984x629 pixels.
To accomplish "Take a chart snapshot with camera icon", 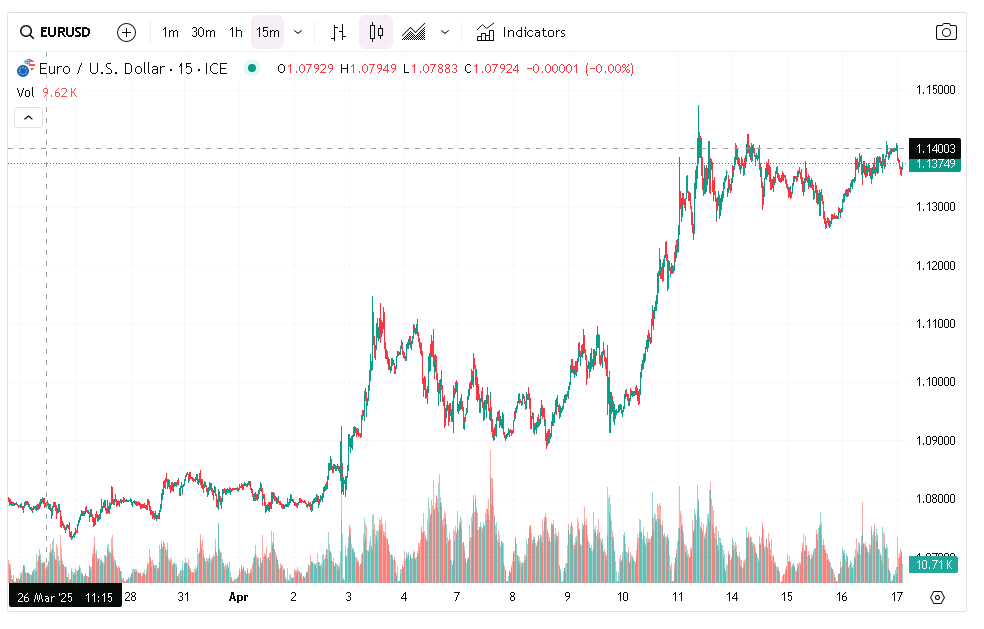I will (x=945, y=32).
